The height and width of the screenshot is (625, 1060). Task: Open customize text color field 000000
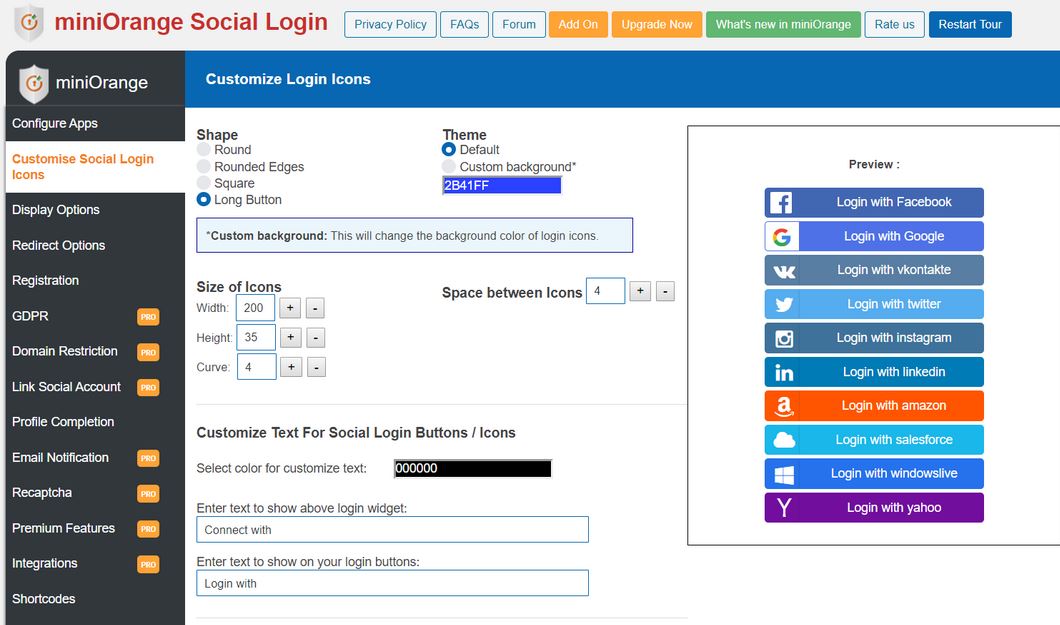473,468
